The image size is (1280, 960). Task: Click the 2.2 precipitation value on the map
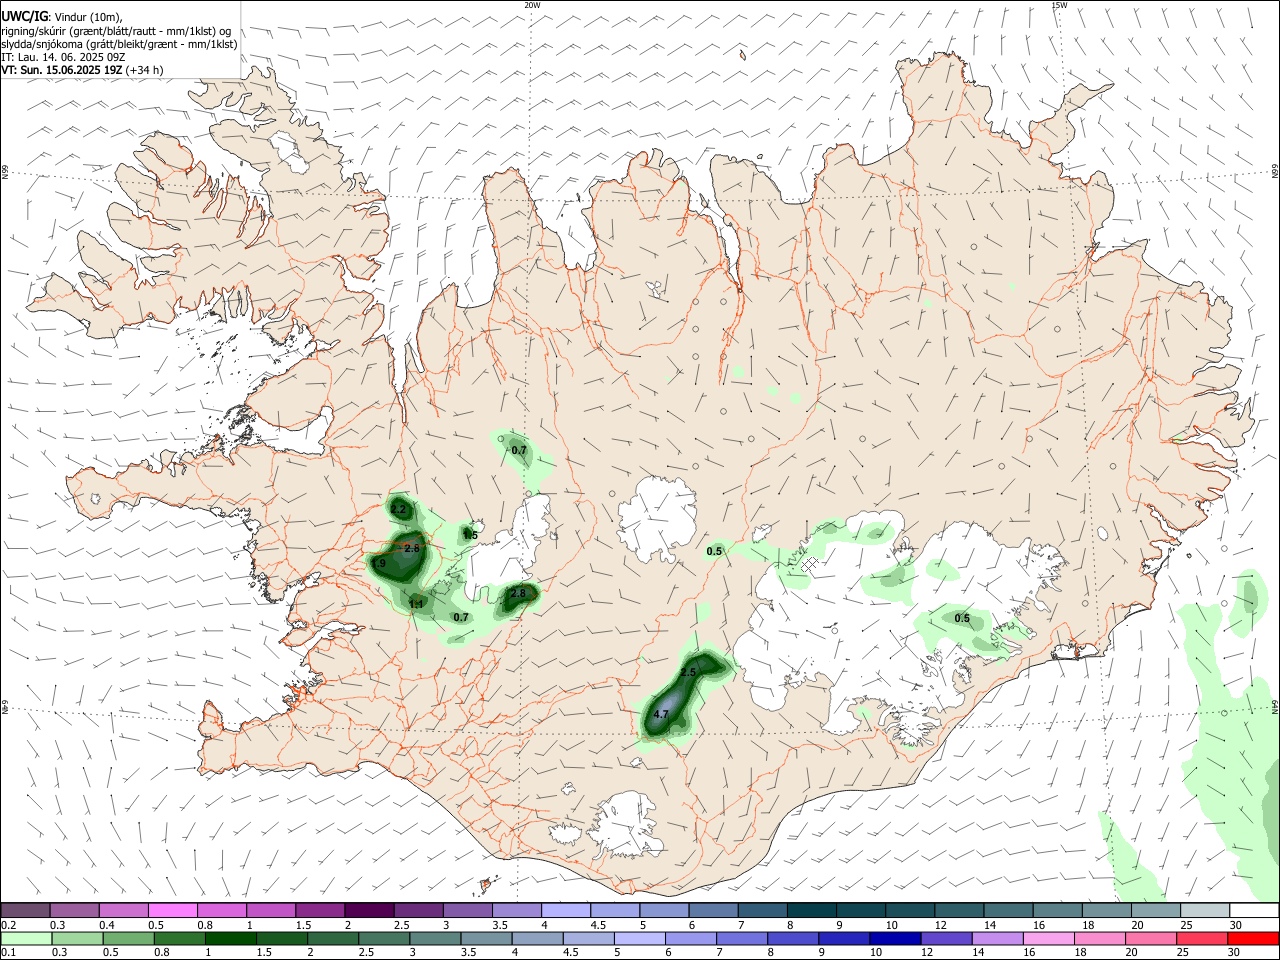coord(398,510)
